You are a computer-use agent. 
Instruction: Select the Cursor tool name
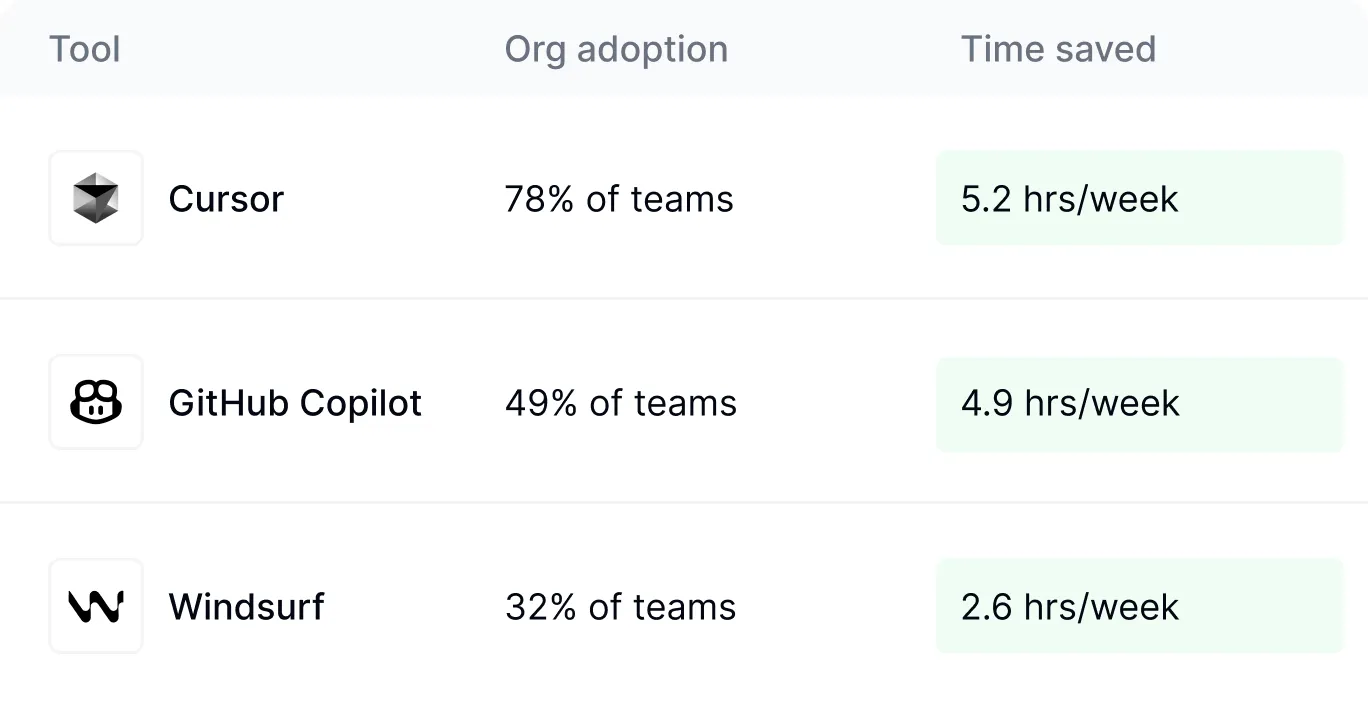click(226, 199)
